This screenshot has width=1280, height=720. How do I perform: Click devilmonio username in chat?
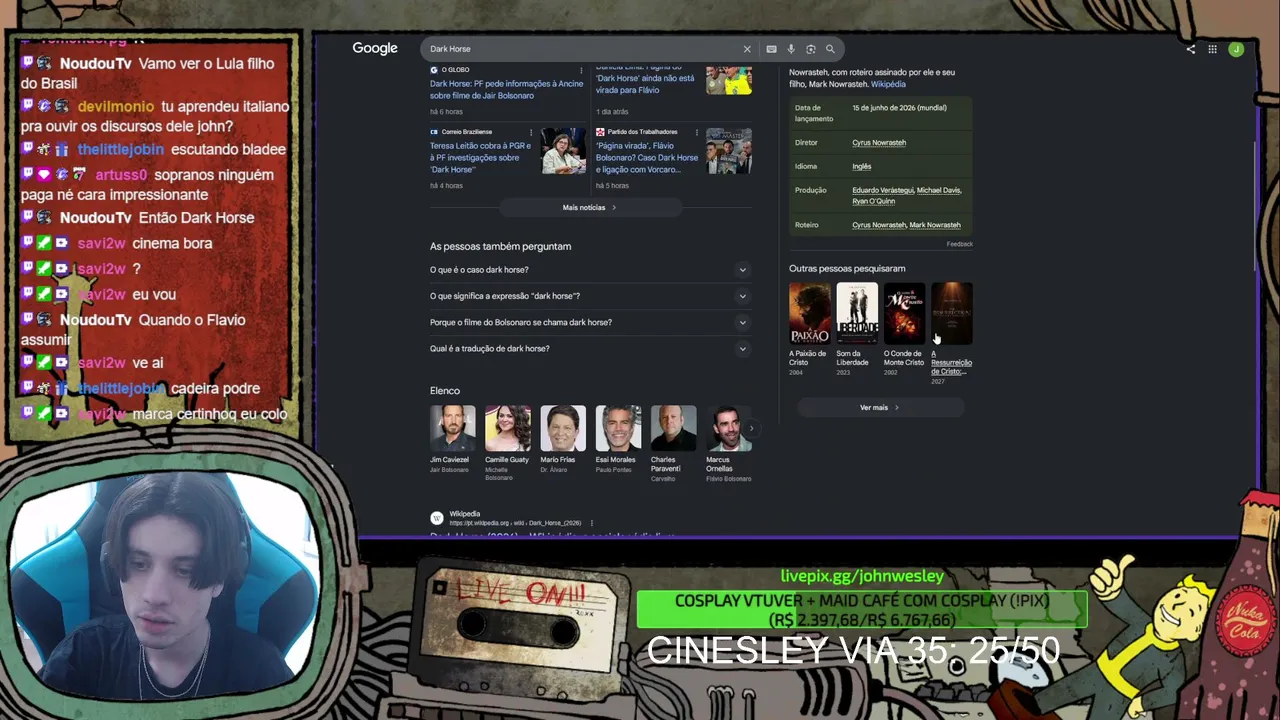116,106
